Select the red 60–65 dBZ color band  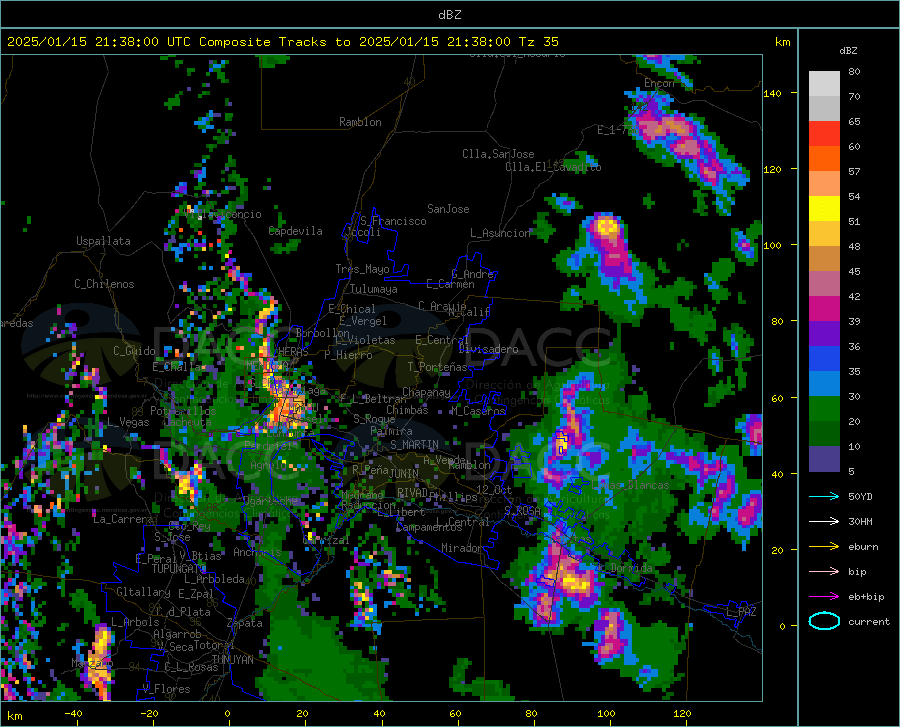coord(824,134)
